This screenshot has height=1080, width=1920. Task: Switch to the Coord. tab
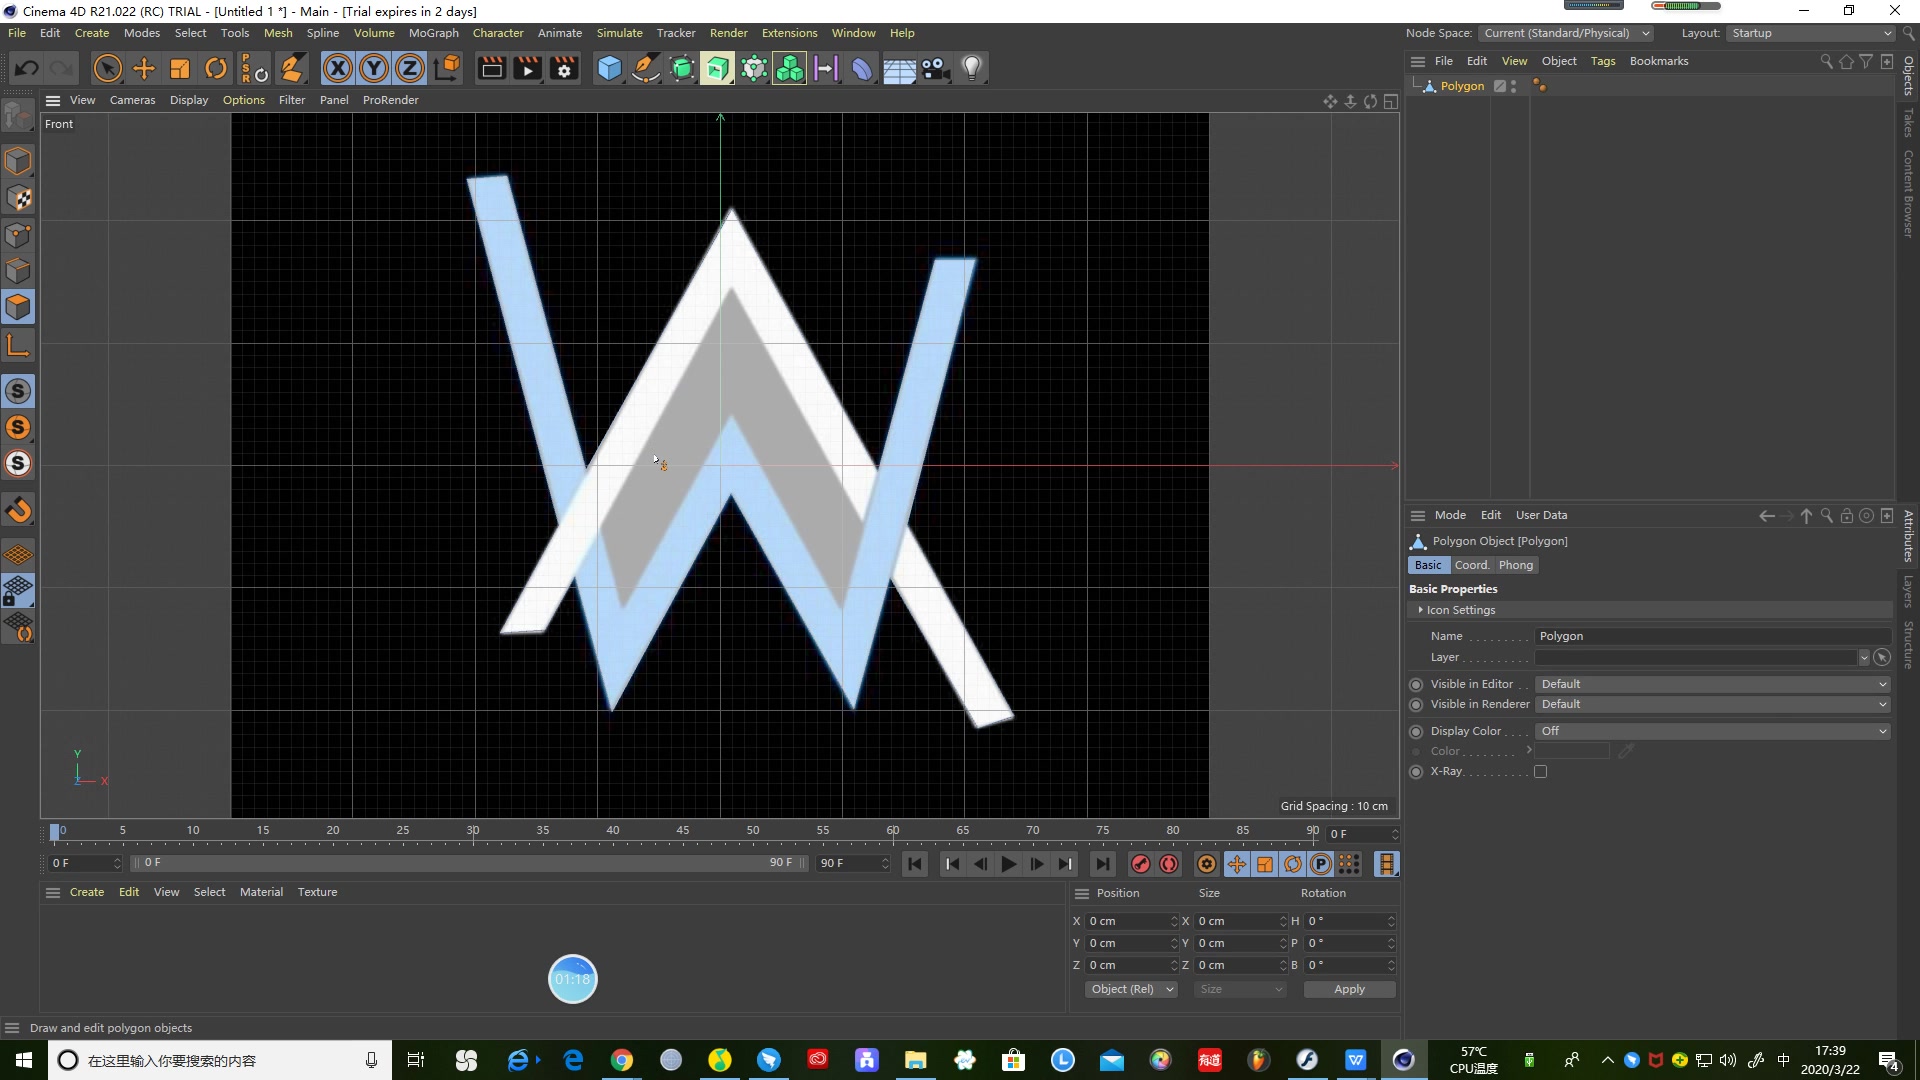click(x=1471, y=565)
